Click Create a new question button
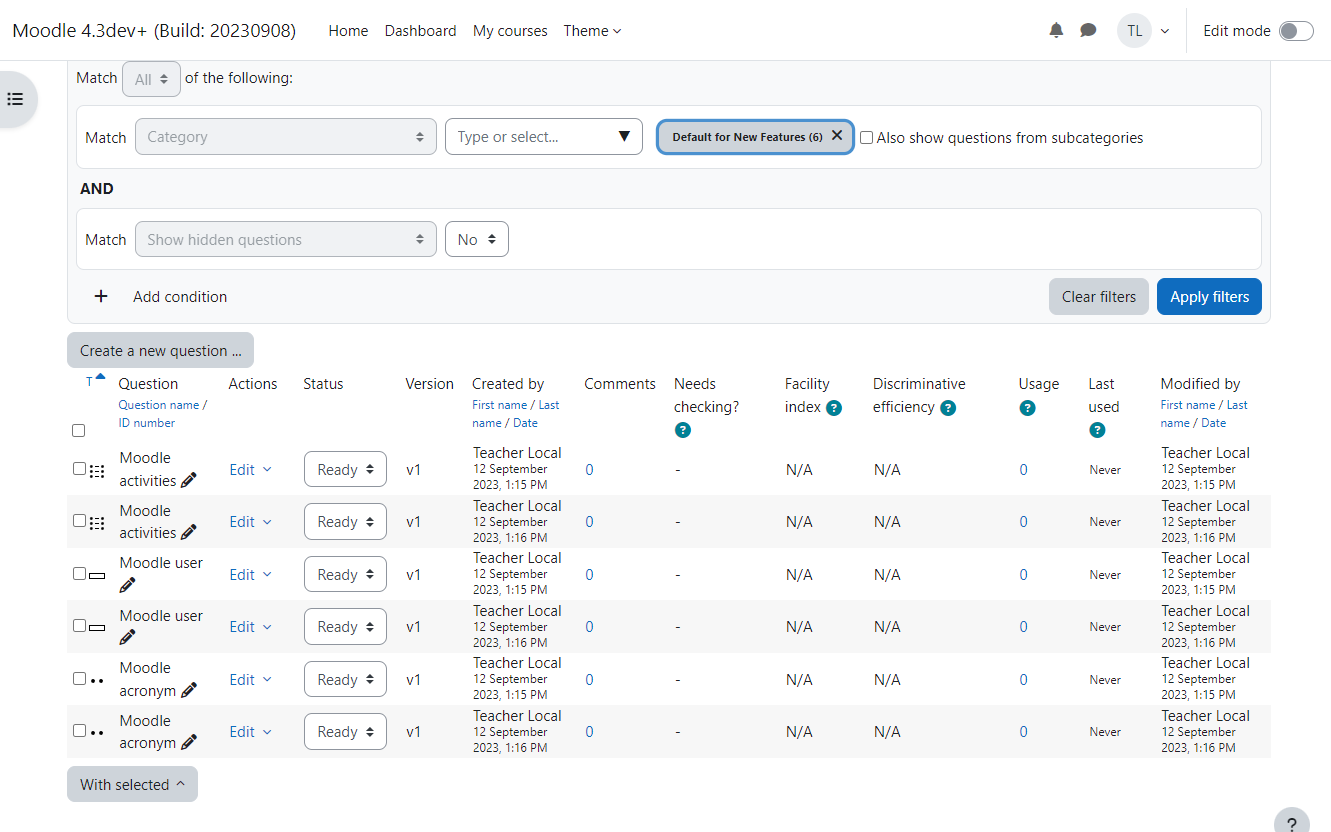Image resolution: width=1331 pixels, height=832 pixels. point(160,351)
